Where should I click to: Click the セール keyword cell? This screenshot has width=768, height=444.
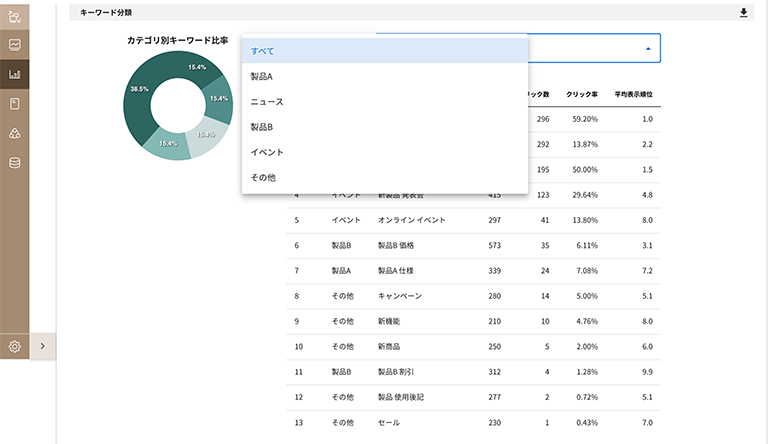[x=389, y=422]
